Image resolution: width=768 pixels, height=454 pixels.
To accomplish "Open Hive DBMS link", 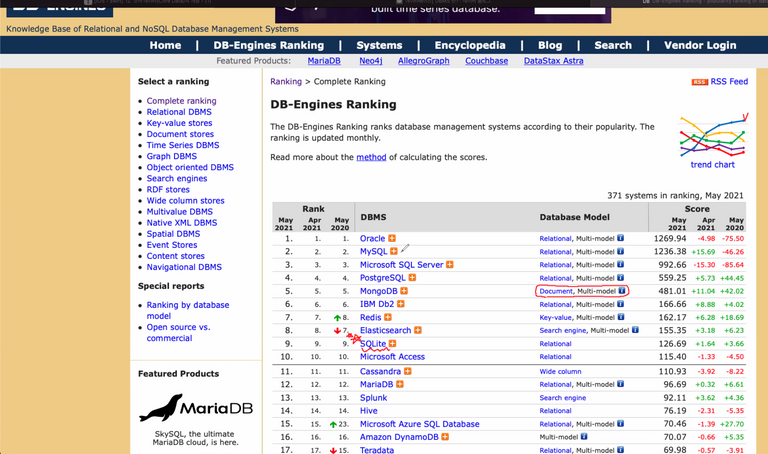I will point(368,411).
